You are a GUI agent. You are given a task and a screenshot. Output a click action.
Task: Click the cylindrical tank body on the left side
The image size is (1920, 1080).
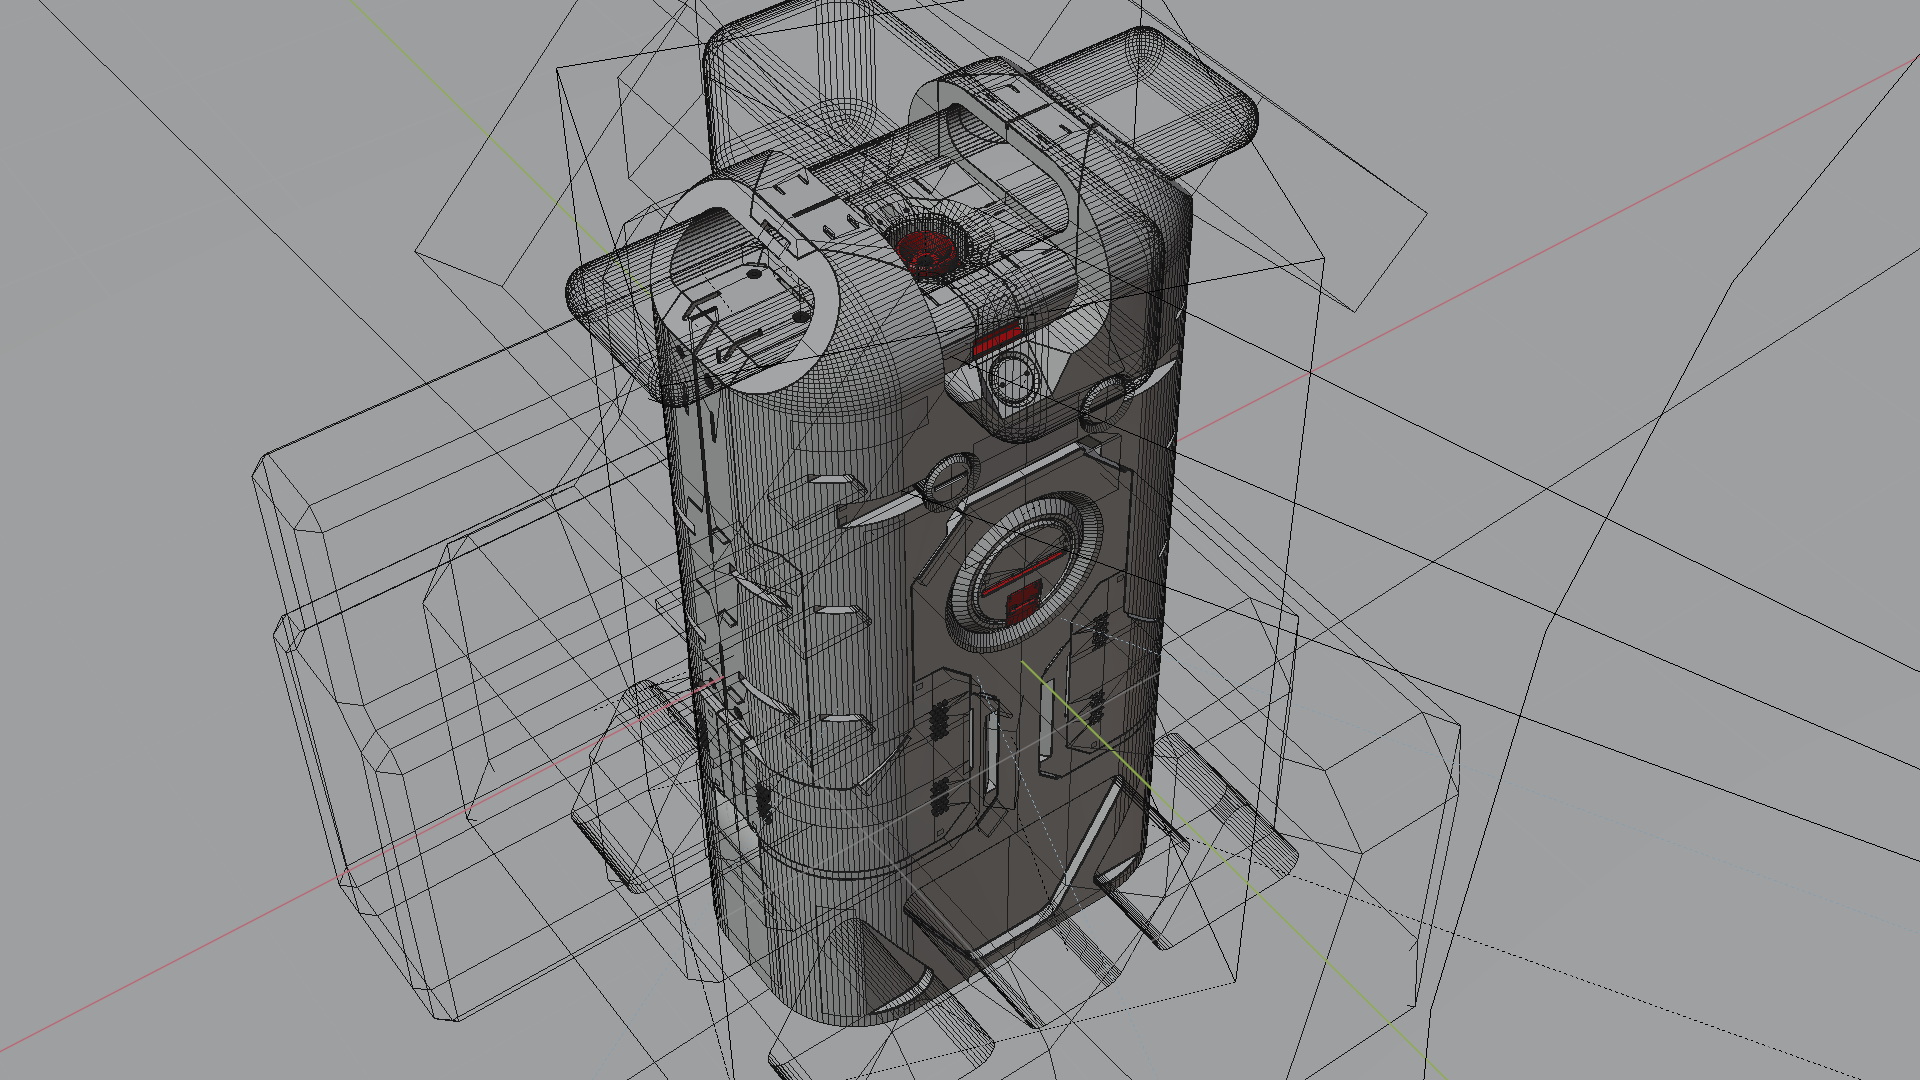click(790, 650)
